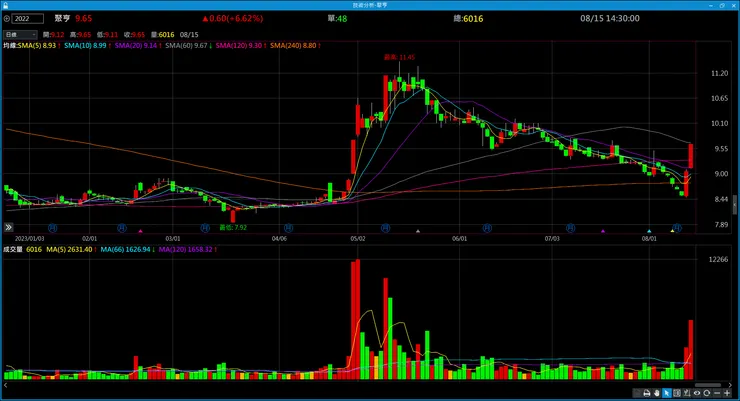Viewport: 740px width, 401px height.
Task: Click the 最高 11.45 high annotation
Action: (399, 57)
